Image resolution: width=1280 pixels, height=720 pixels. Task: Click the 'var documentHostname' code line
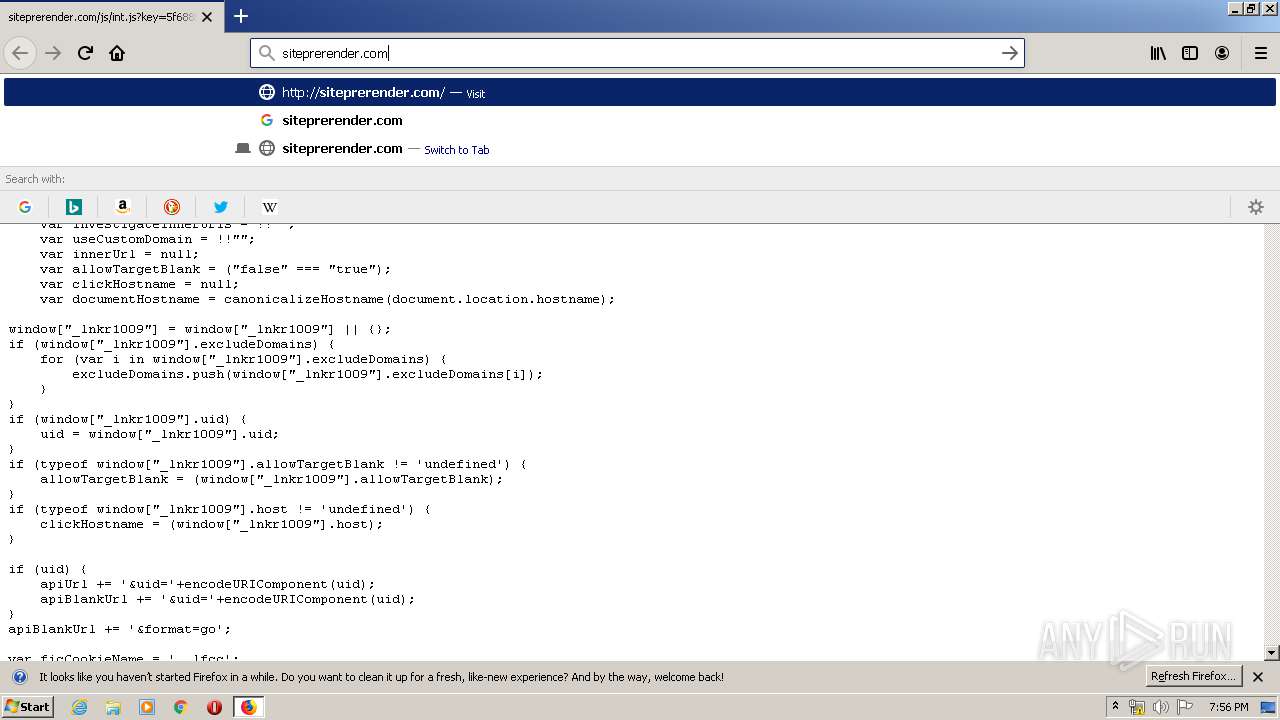[327, 299]
